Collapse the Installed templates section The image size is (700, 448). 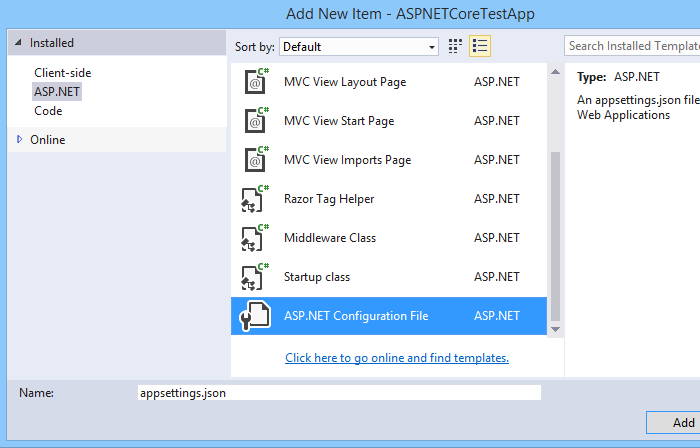click(17, 43)
